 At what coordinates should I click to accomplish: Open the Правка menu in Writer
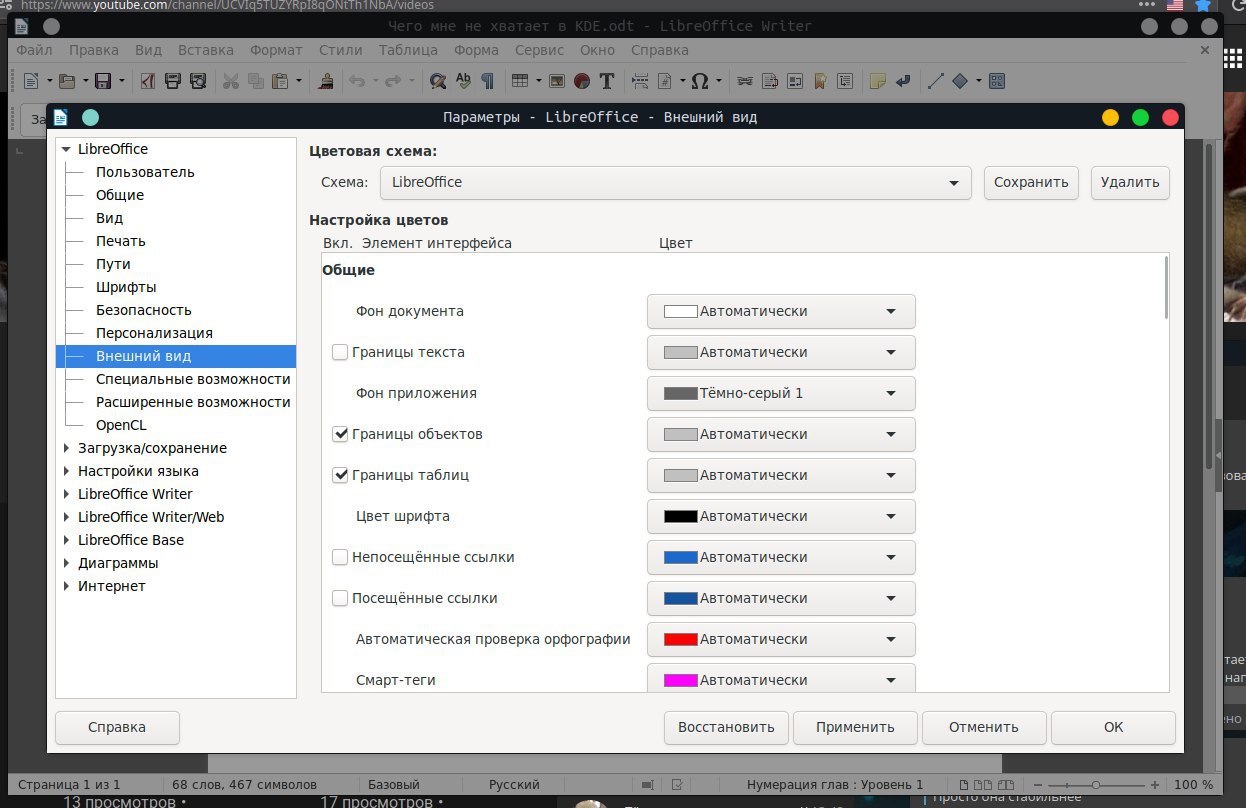pos(94,49)
